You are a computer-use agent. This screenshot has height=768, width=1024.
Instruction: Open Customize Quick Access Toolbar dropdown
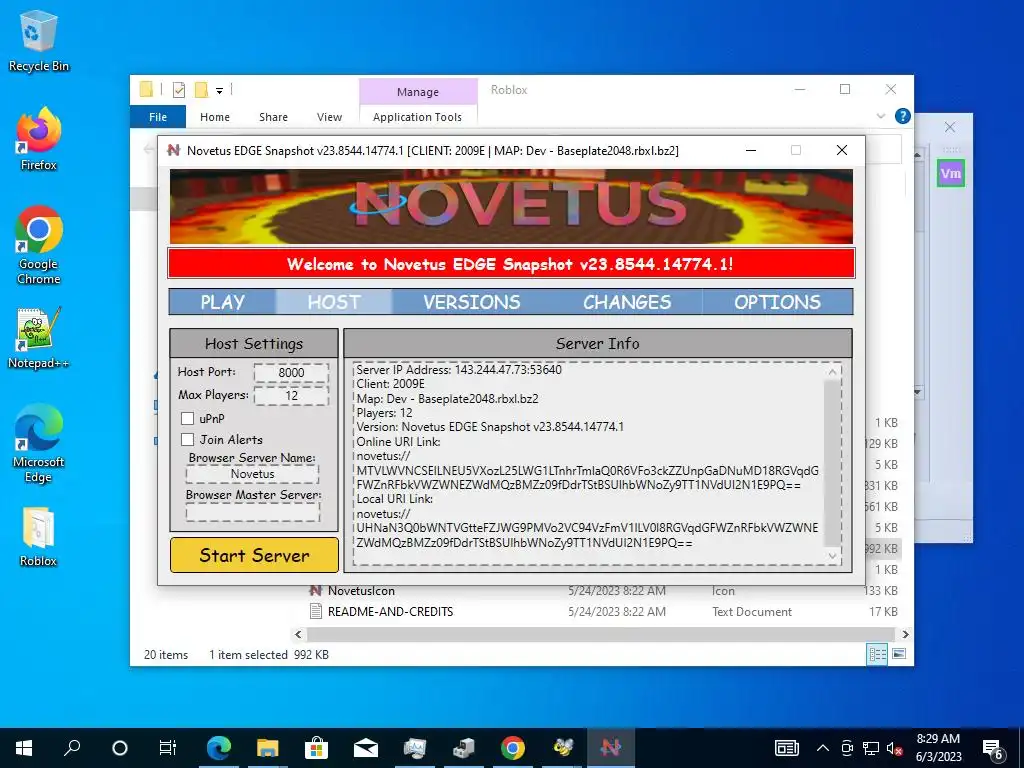coord(219,91)
